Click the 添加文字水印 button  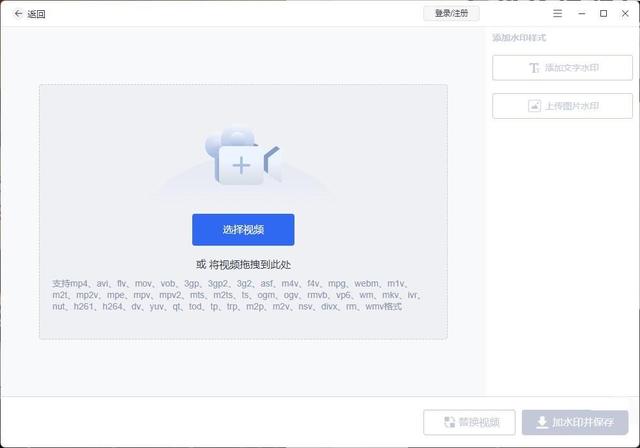coord(562,68)
